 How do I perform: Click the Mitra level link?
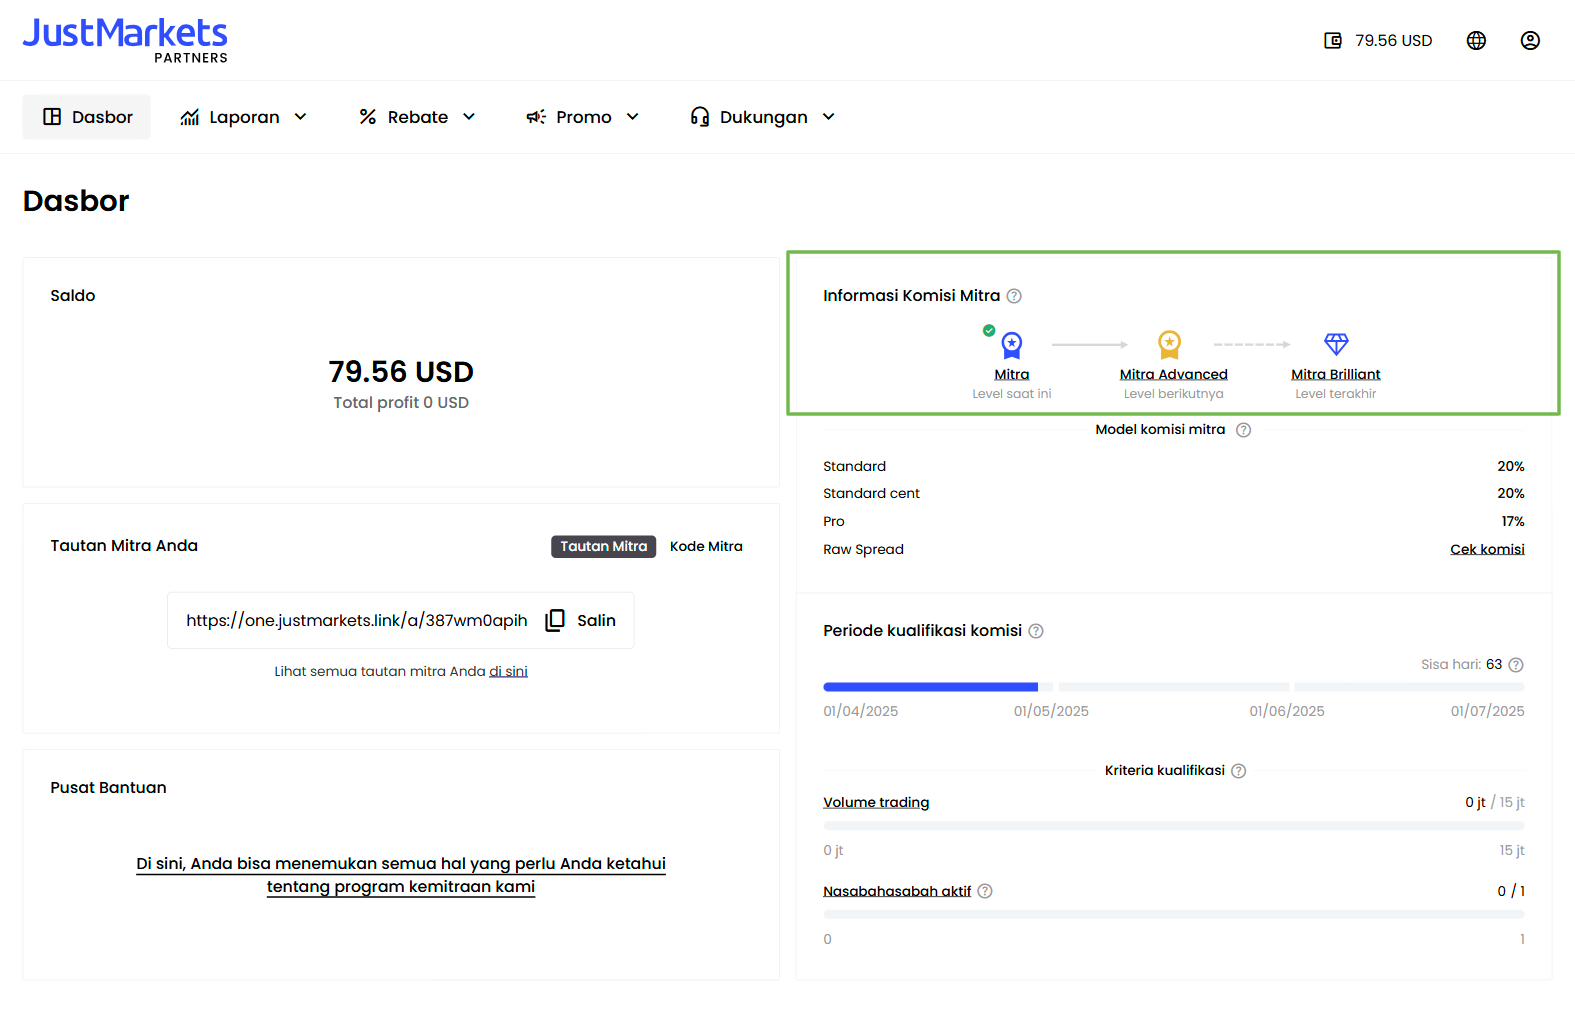[1012, 374]
